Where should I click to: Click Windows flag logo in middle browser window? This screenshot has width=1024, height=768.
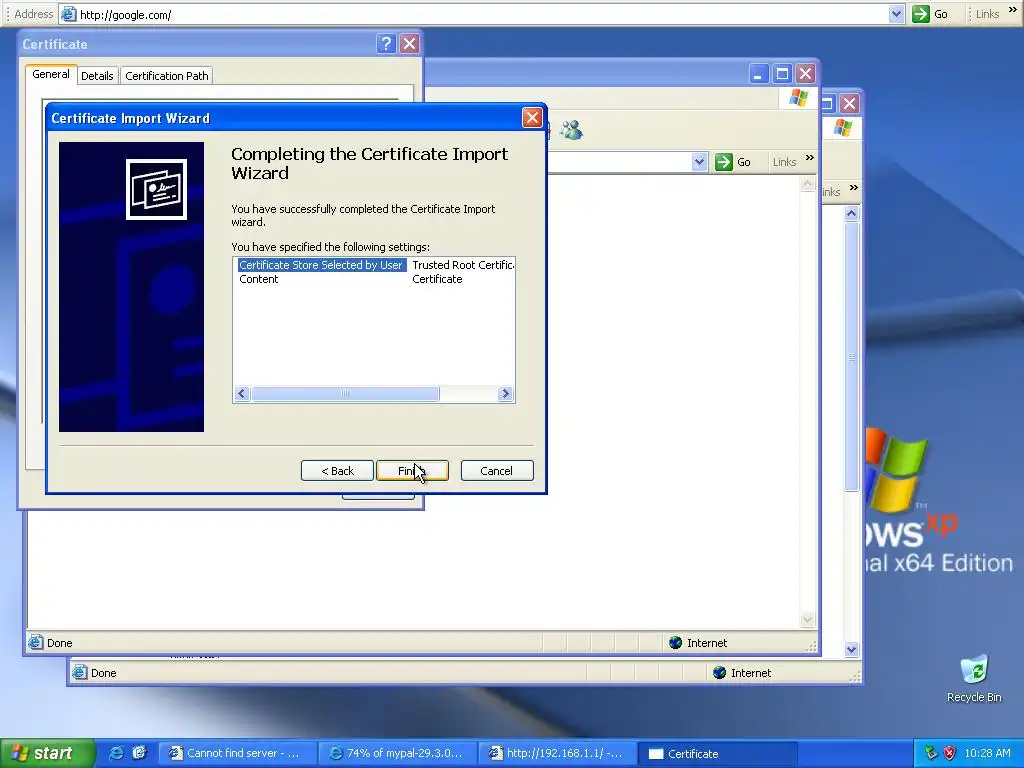[x=798, y=98]
